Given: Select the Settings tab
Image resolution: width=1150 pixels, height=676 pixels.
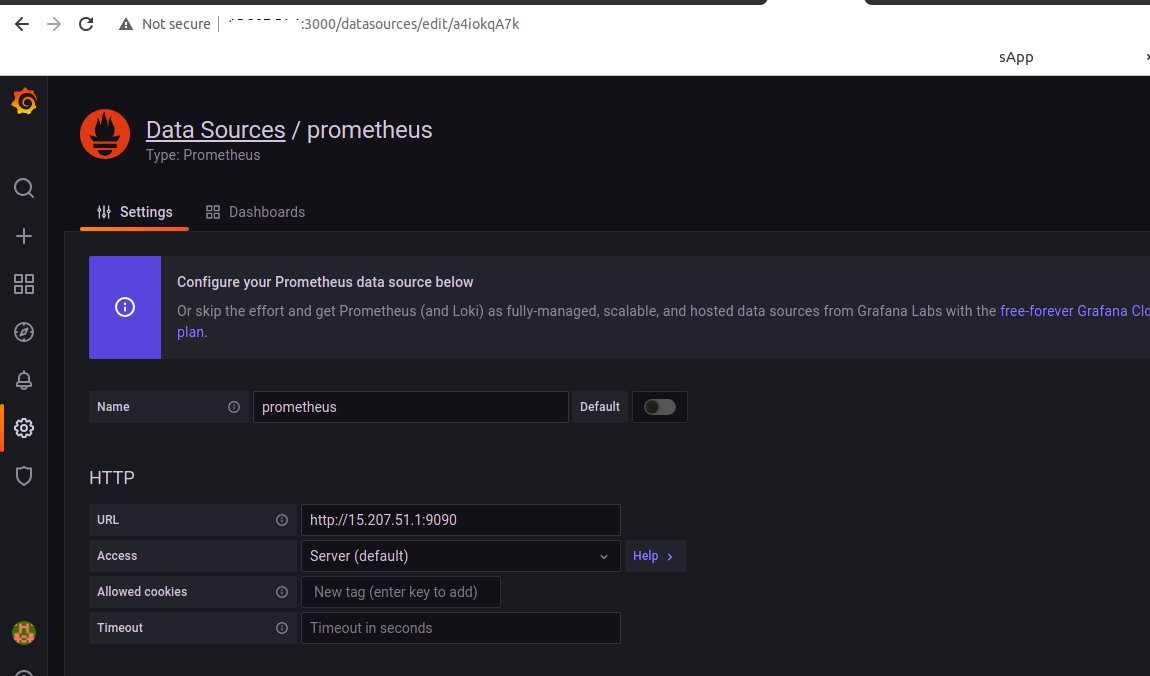Looking at the screenshot, I should click(x=134, y=212).
